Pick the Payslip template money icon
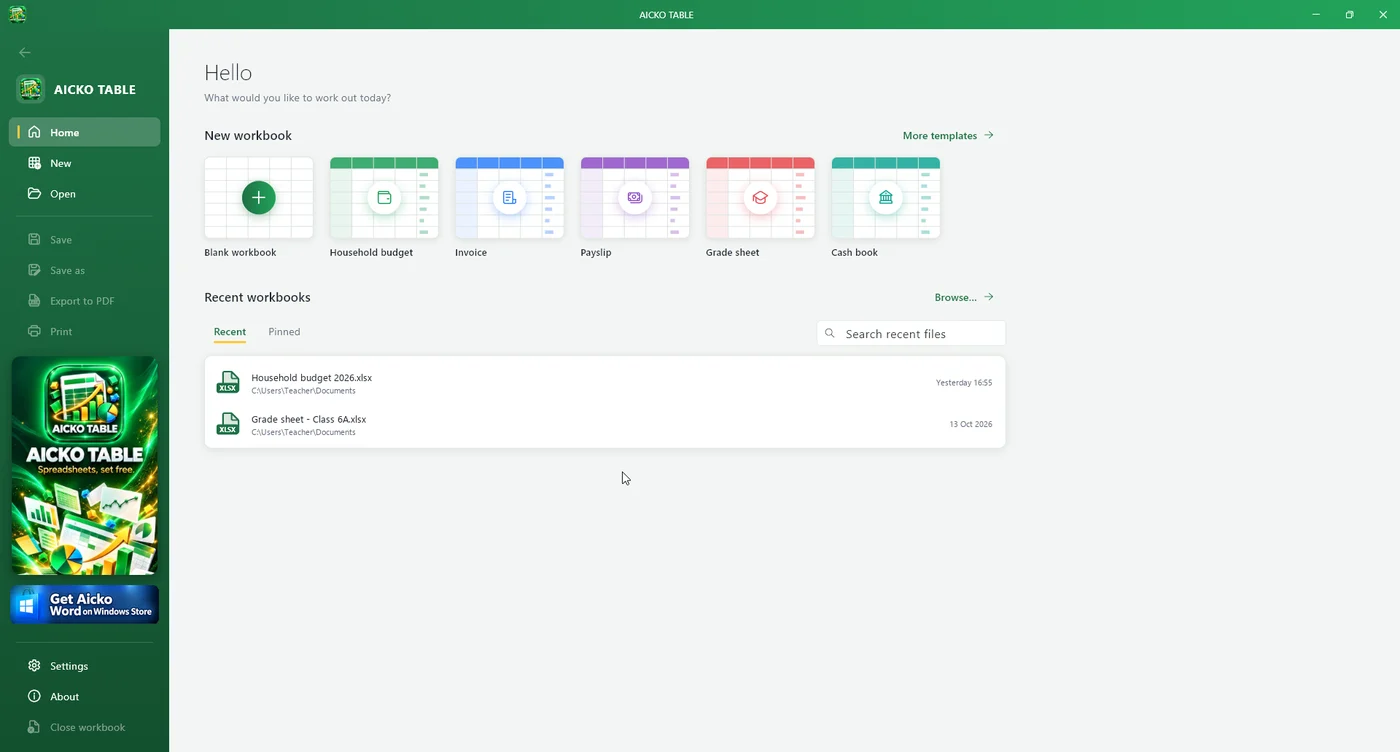 (x=635, y=198)
